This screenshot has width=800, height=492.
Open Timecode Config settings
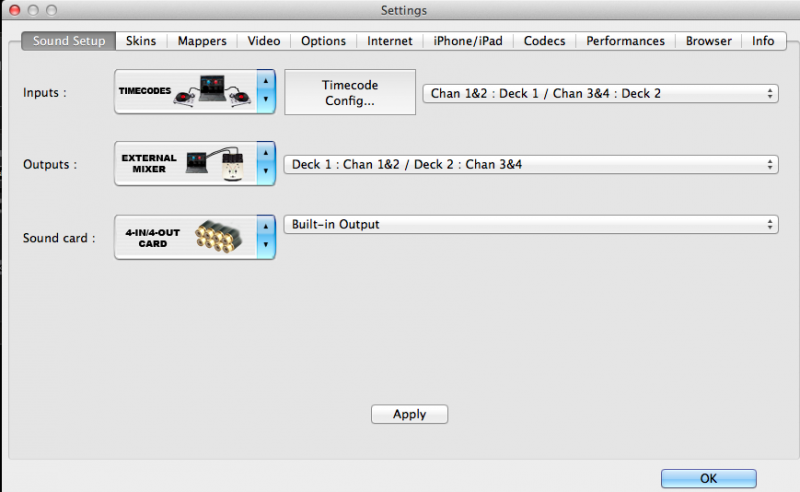349,93
